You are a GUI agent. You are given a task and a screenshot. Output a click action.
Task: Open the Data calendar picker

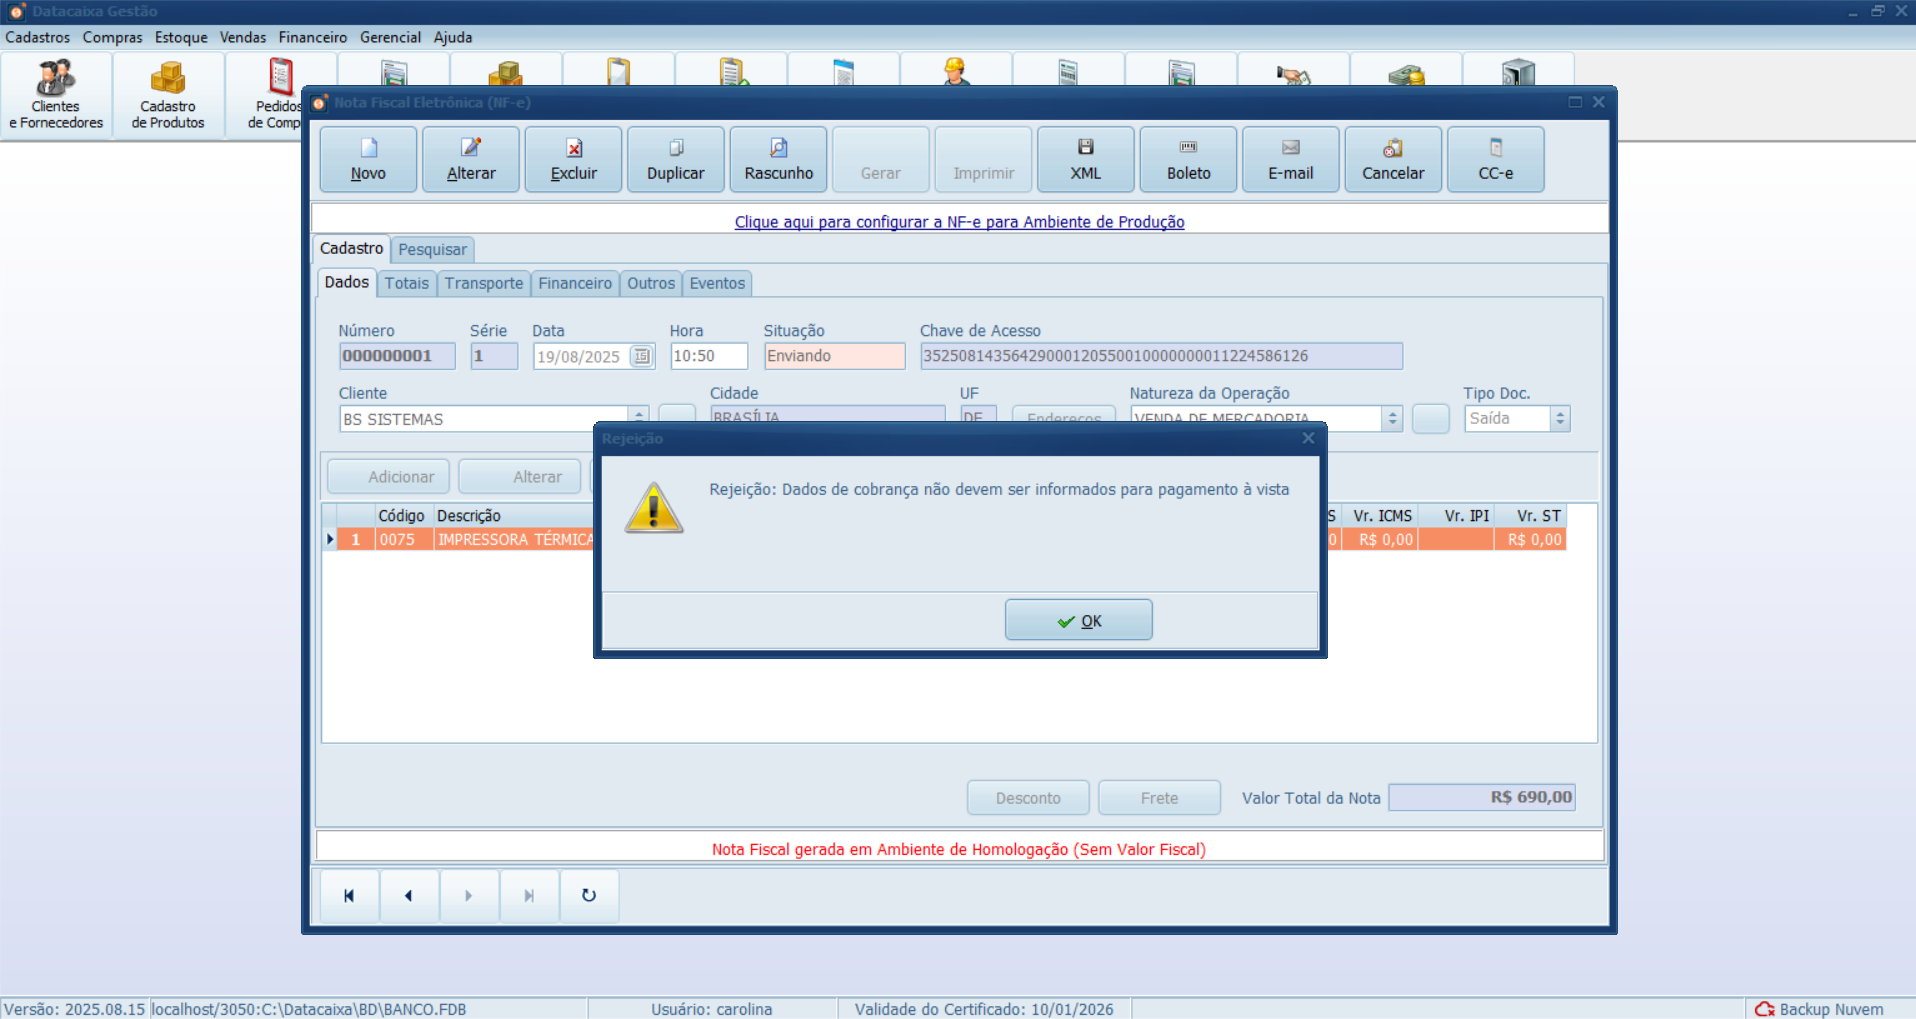point(642,356)
